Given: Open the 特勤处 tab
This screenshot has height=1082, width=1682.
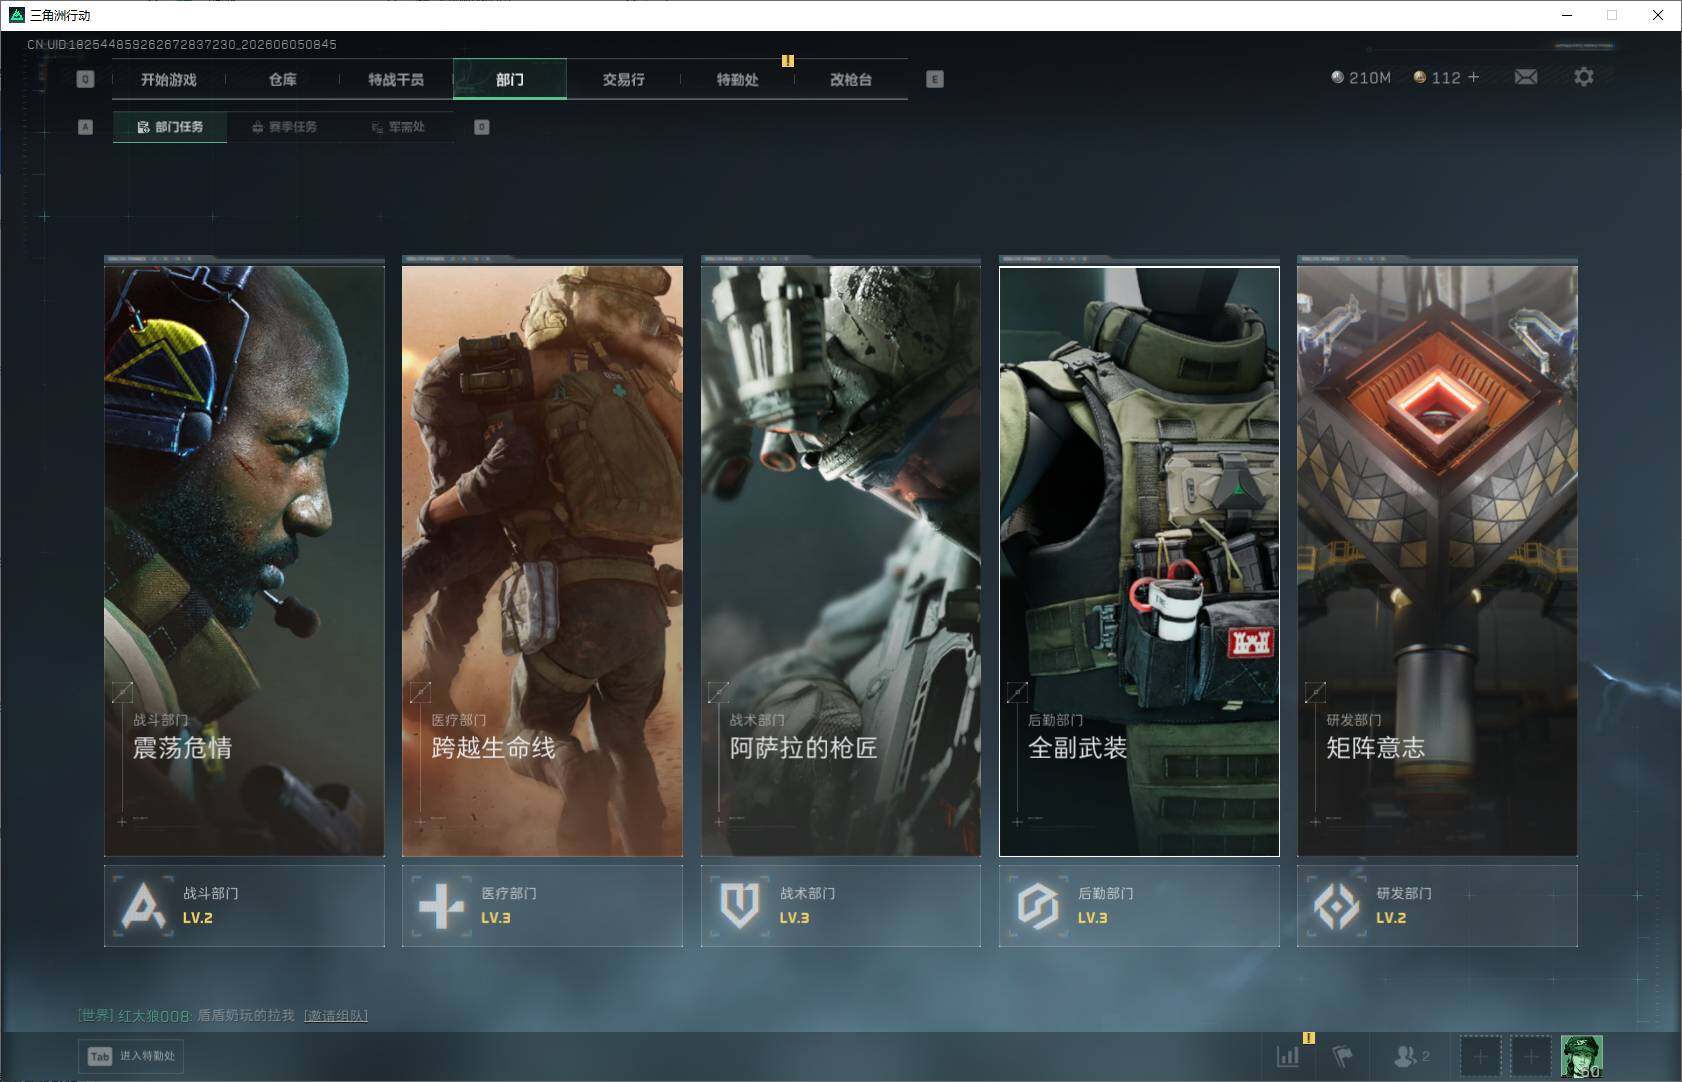Looking at the screenshot, I should (737, 79).
